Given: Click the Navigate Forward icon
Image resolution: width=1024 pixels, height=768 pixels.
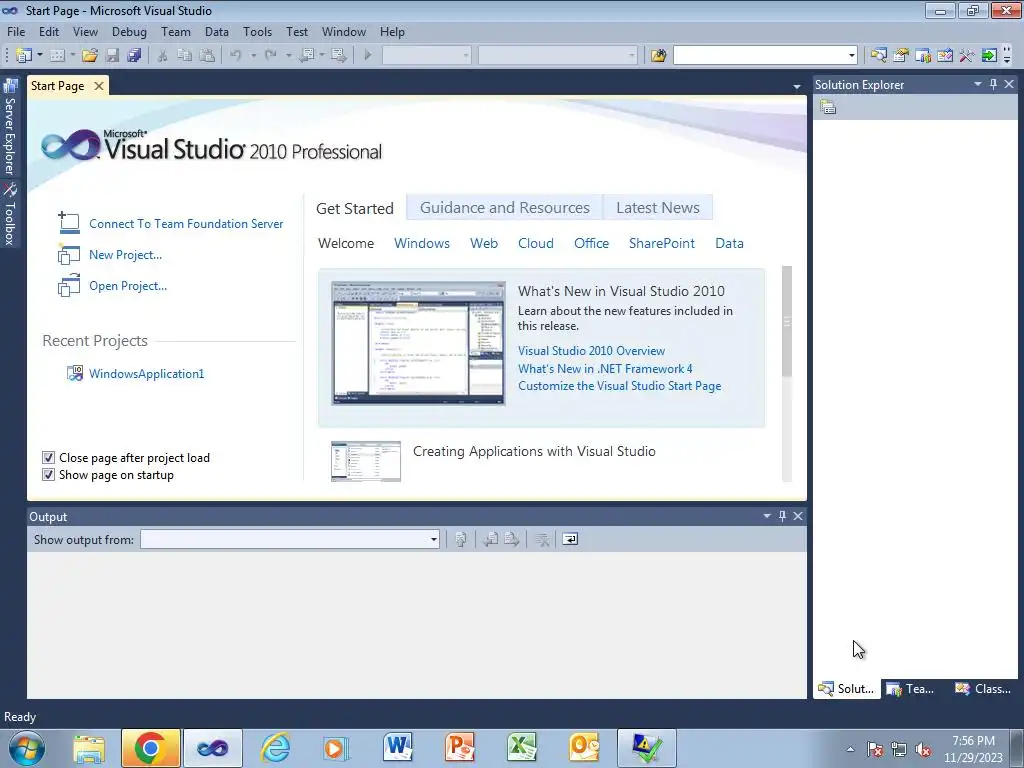Looking at the screenshot, I should (338, 56).
